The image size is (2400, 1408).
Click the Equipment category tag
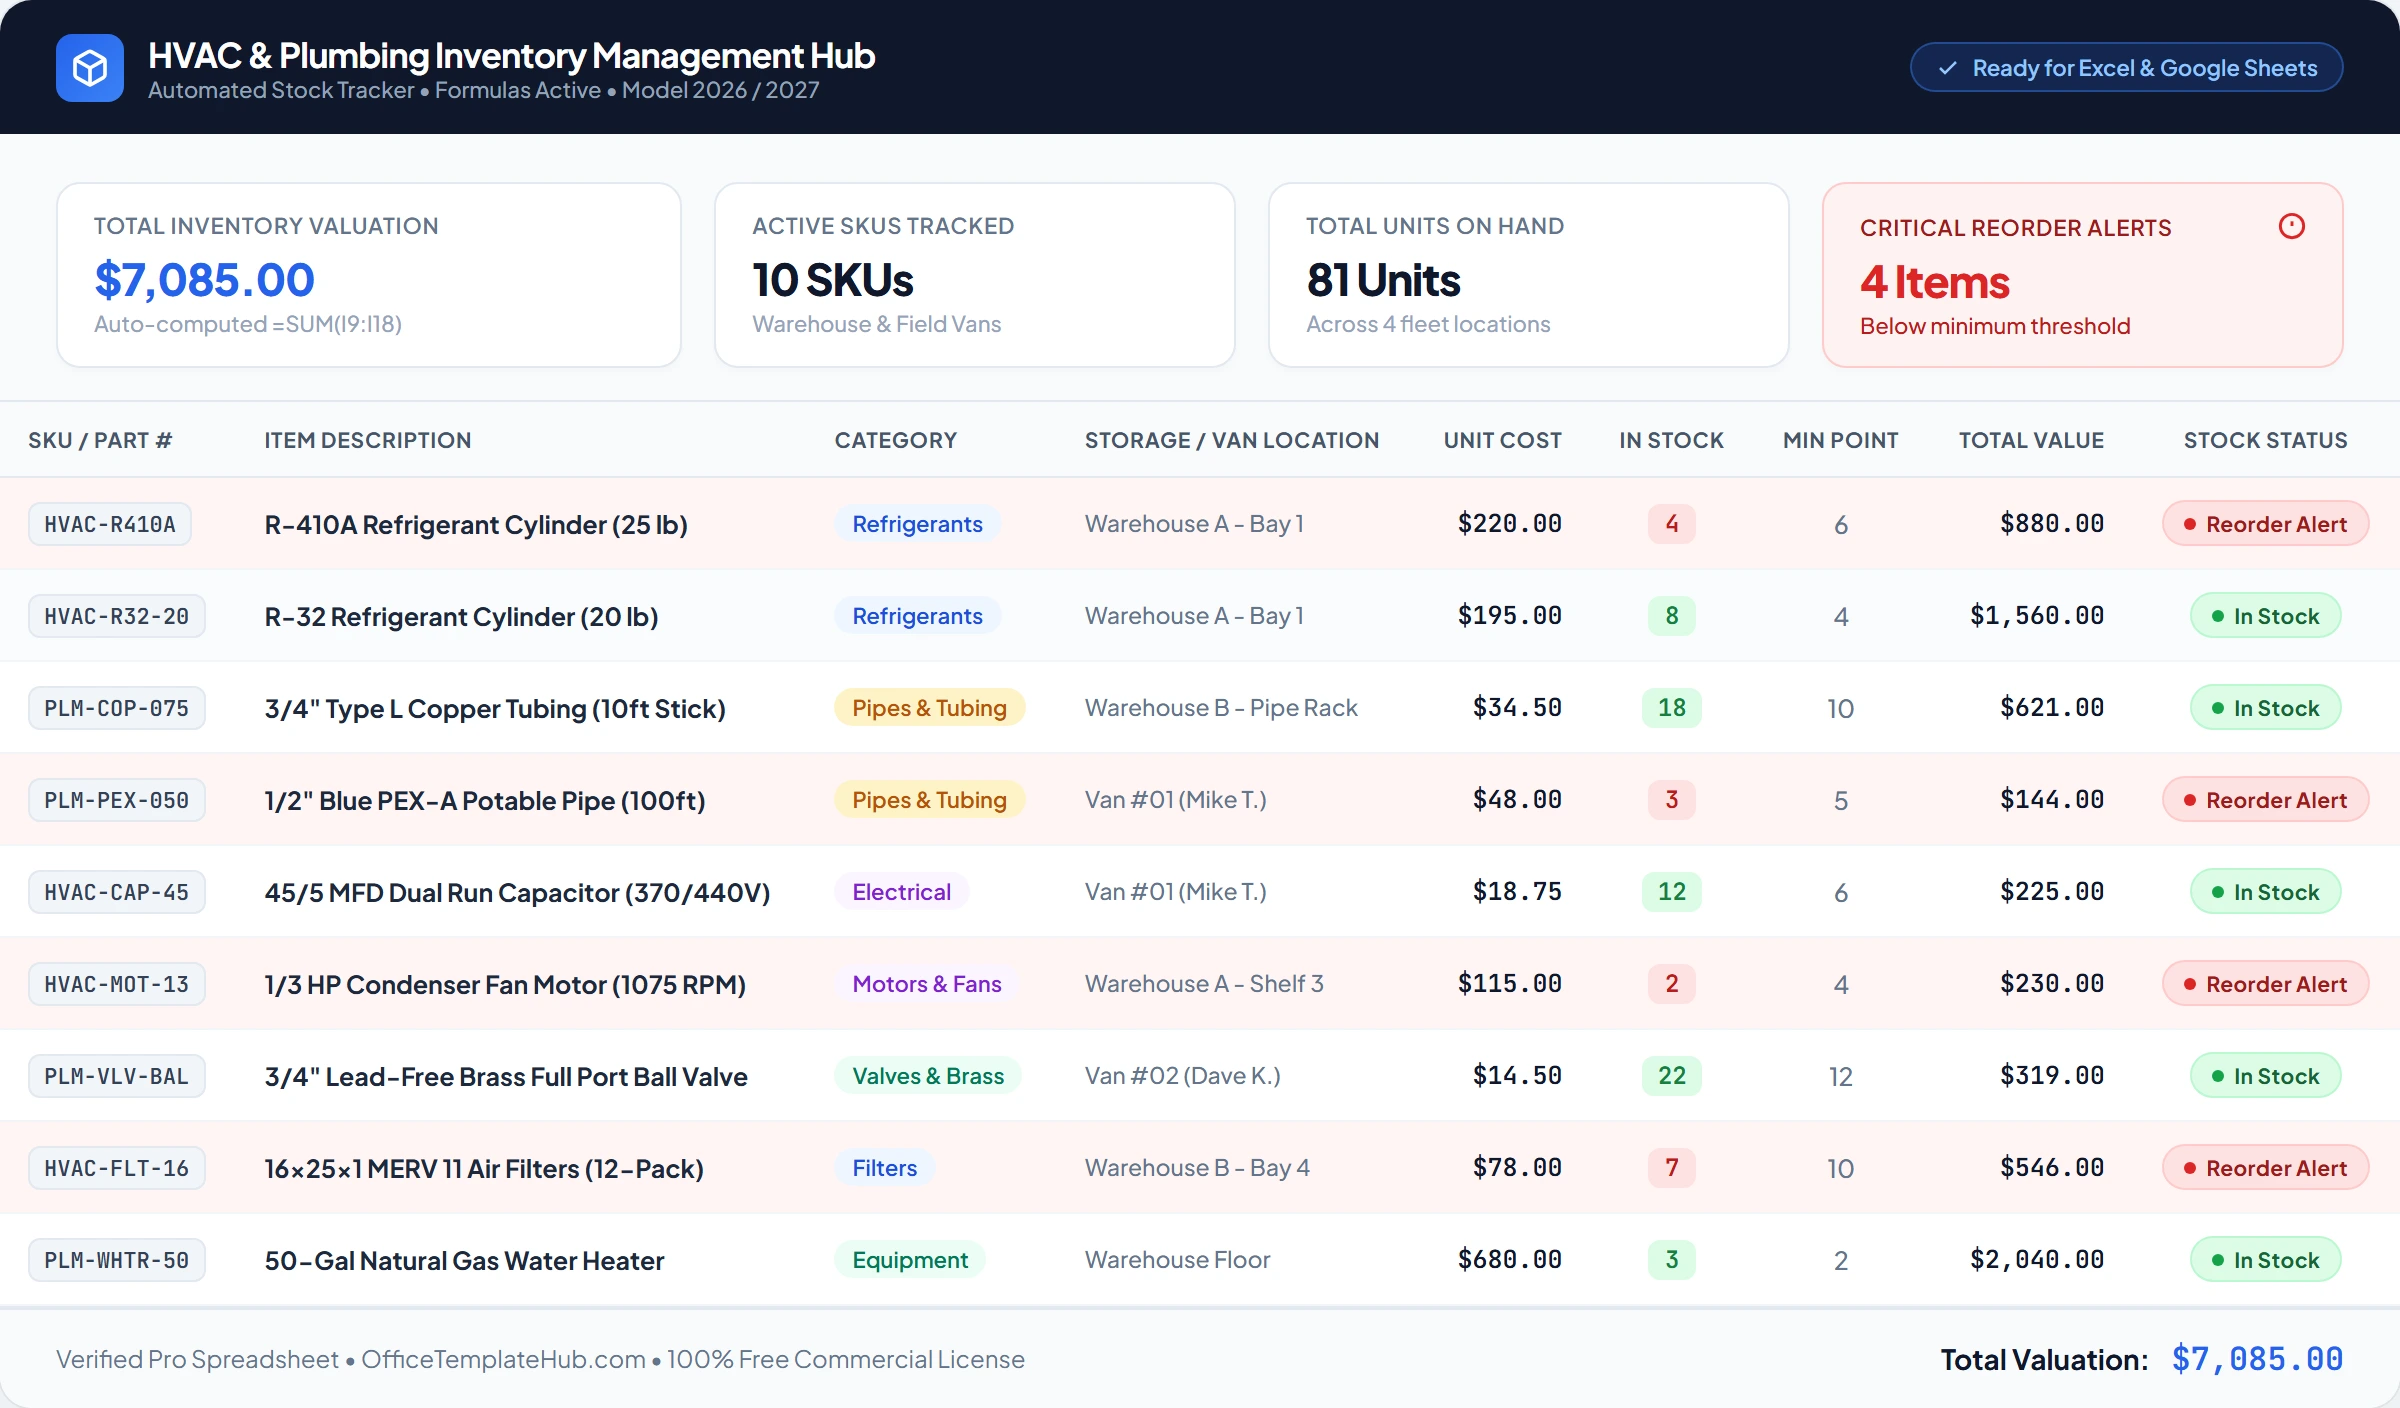(x=910, y=1260)
